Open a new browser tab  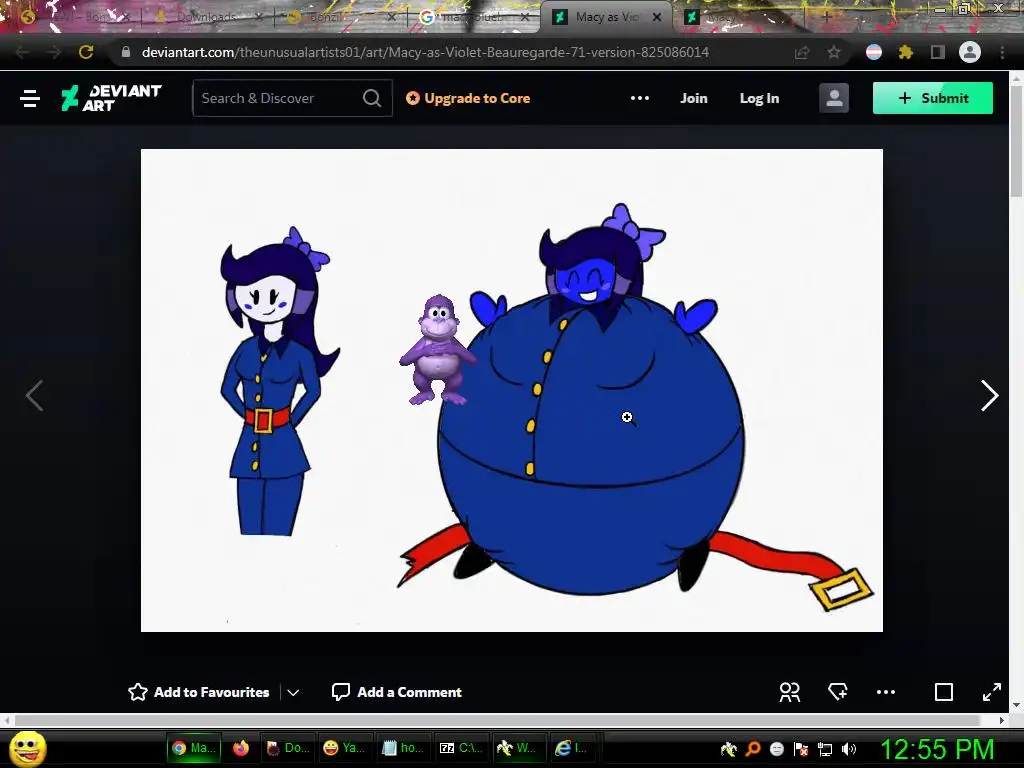tap(826, 17)
